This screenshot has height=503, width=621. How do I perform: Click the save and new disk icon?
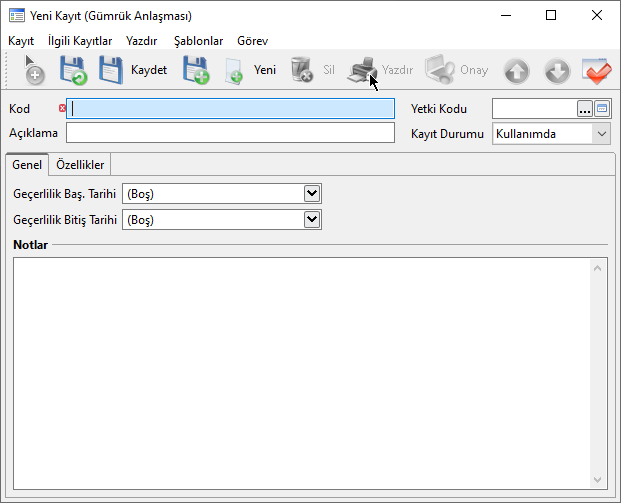195,70
